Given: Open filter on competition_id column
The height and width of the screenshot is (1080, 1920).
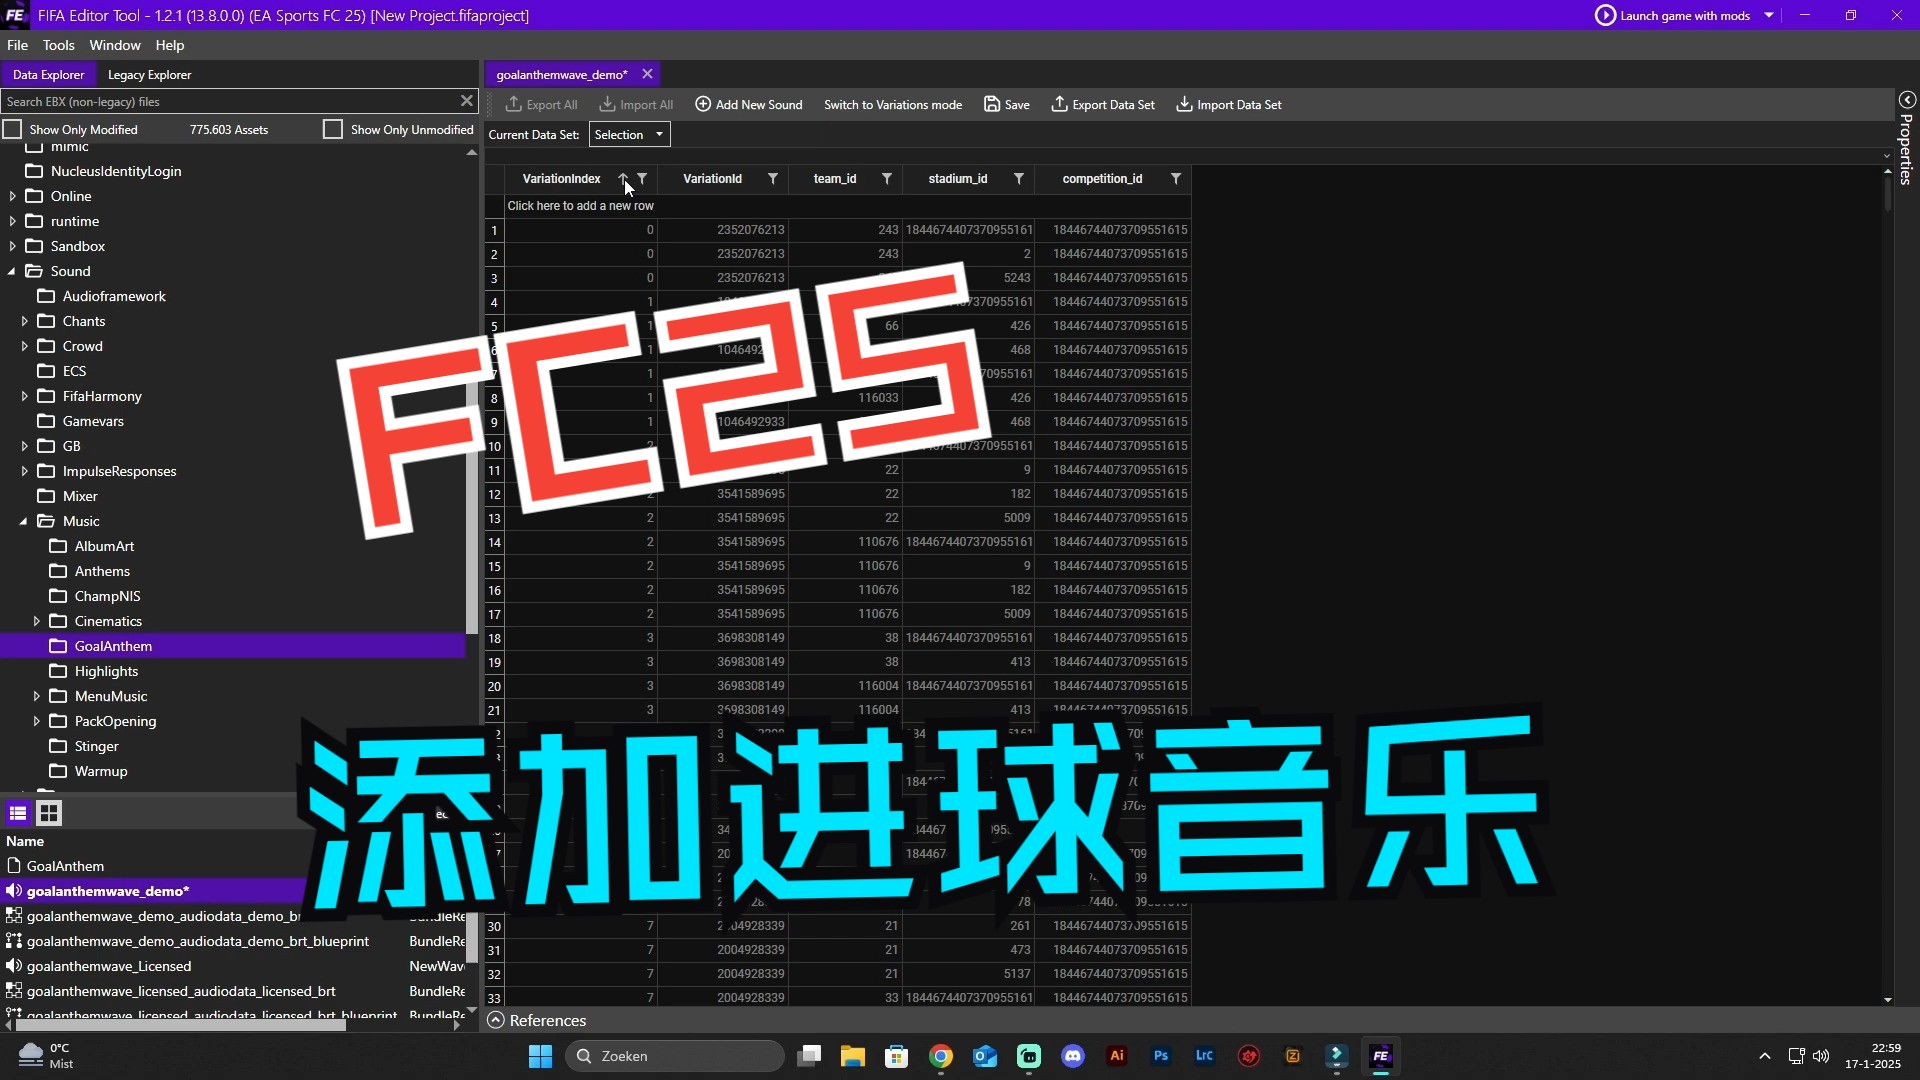Looking at the screenshot, I should tap(1176, 179).
